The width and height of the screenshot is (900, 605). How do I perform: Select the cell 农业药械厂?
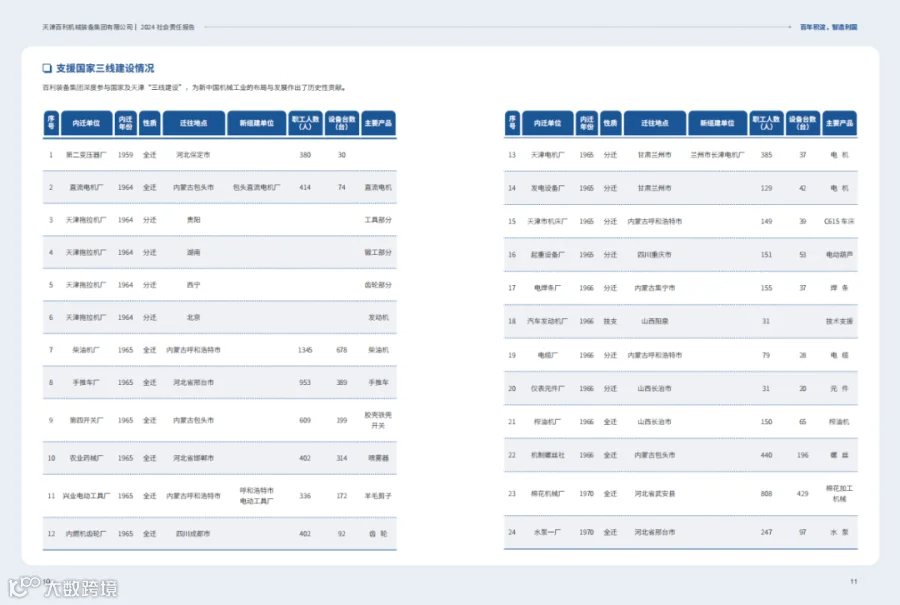tap(86, 458)
